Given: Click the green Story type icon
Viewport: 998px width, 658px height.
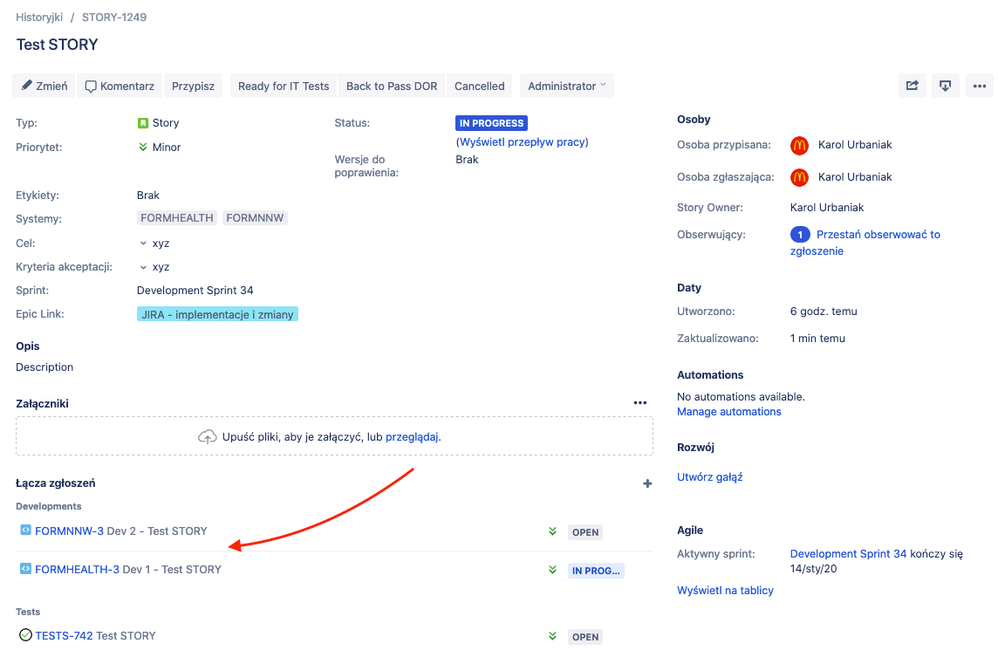Looking at the screenshot, I should (x=143, y=123).
